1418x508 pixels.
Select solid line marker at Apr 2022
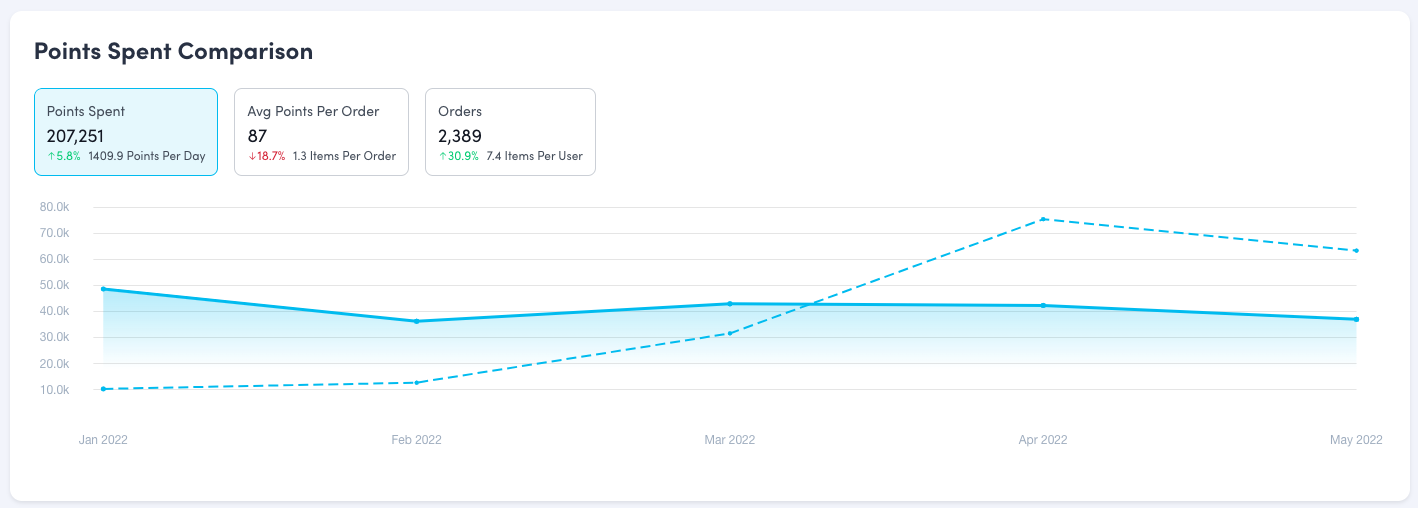1043,305
